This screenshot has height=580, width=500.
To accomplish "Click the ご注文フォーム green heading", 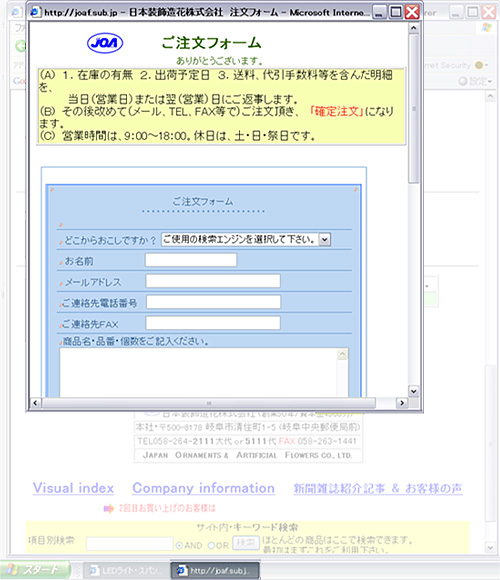I will pyautogui.click(x=211, y=43).
